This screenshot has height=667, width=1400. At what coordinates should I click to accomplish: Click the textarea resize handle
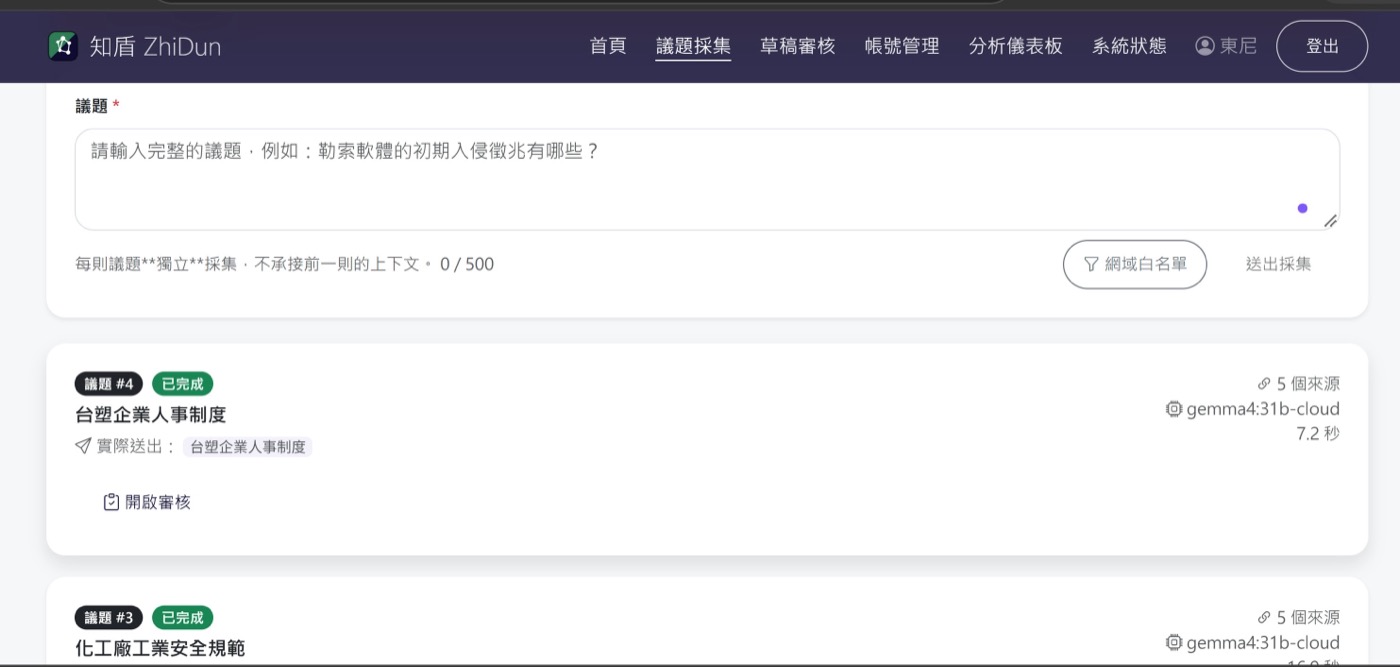pyautogui.click(x=1330, y=221)
